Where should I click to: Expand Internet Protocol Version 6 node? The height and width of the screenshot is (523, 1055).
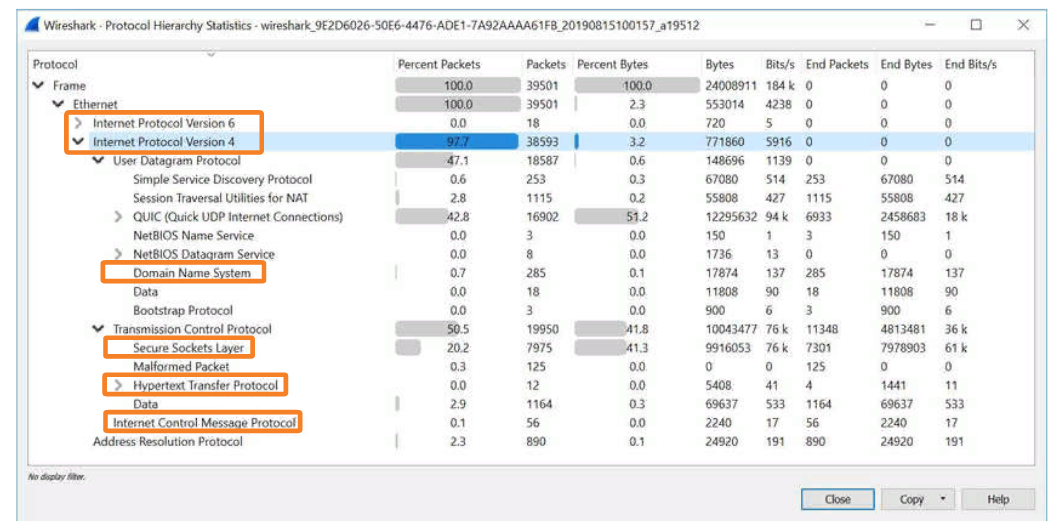[x=78, y=123]
